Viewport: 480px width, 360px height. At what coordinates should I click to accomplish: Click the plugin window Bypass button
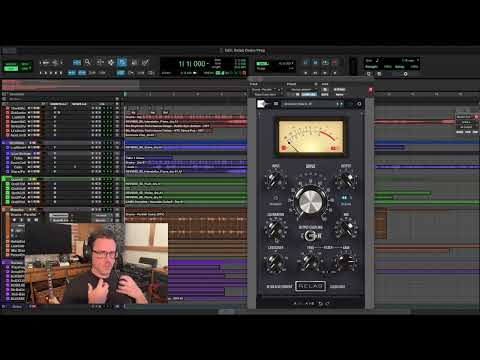tap(339, 89)
